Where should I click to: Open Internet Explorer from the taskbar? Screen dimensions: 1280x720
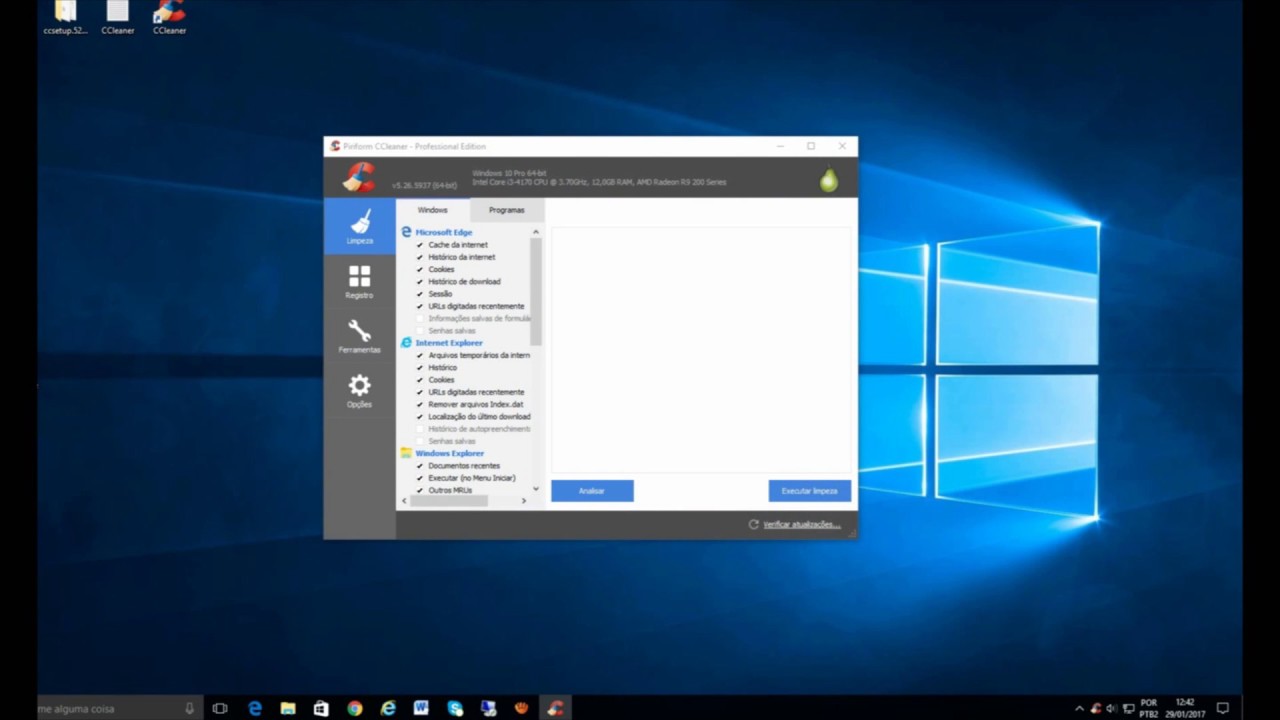click(388, 708)
